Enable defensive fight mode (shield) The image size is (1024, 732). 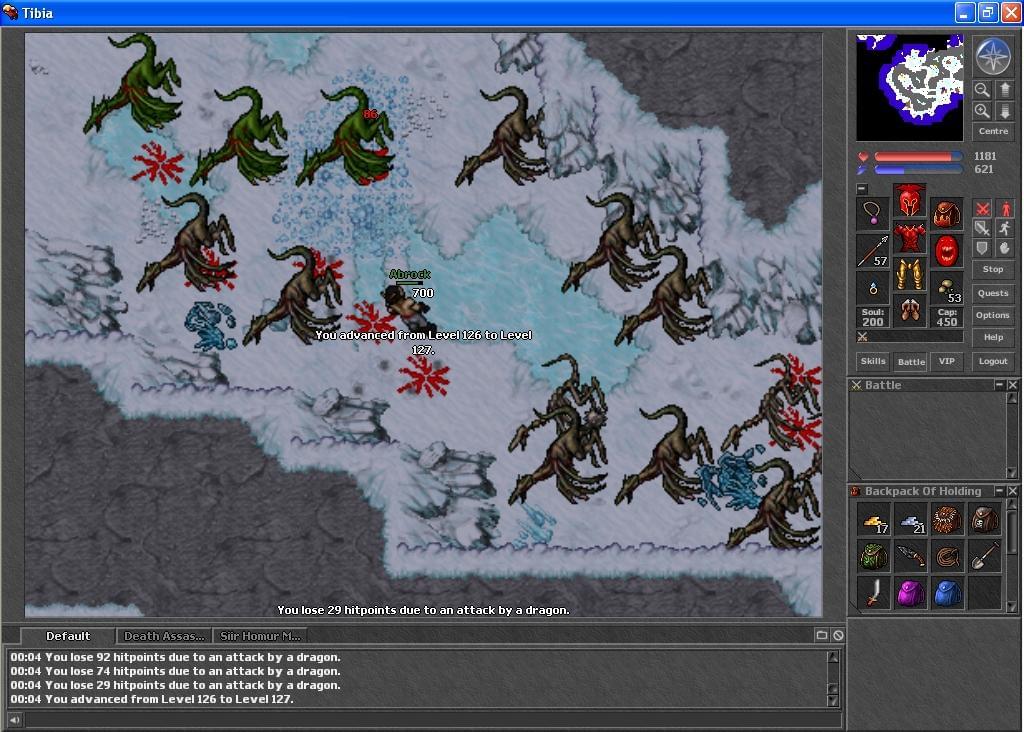tap(982, 248)
